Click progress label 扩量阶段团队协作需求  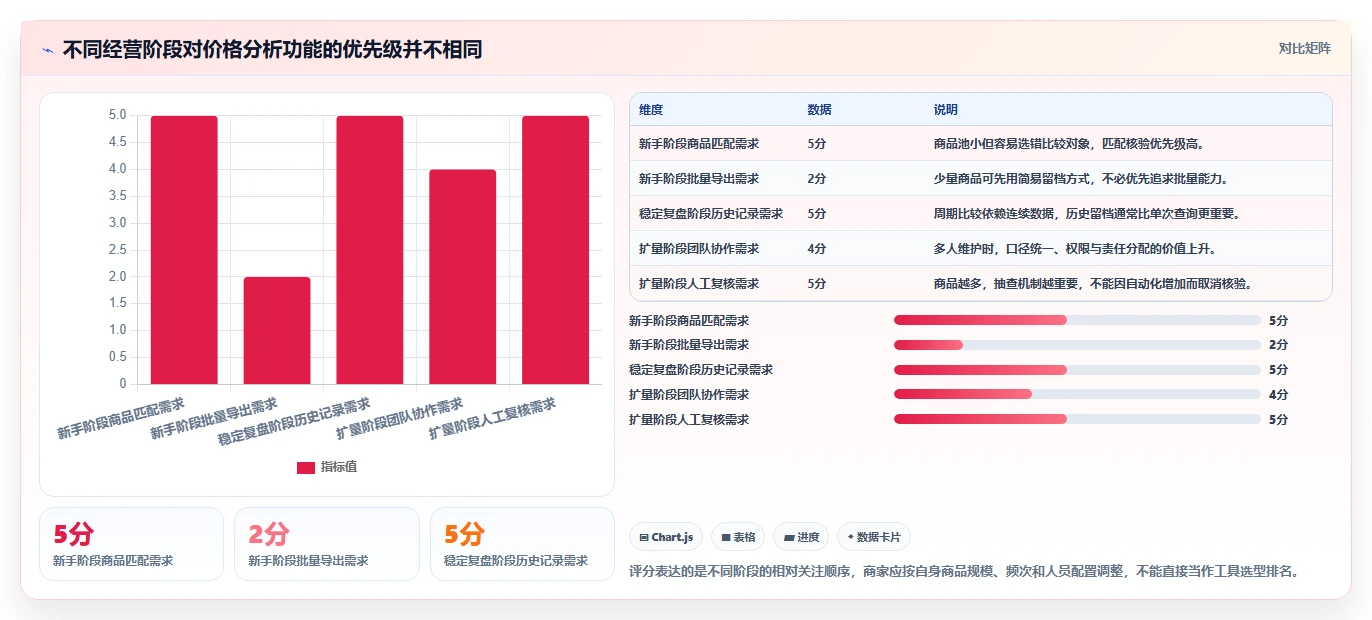coord(689,395)
